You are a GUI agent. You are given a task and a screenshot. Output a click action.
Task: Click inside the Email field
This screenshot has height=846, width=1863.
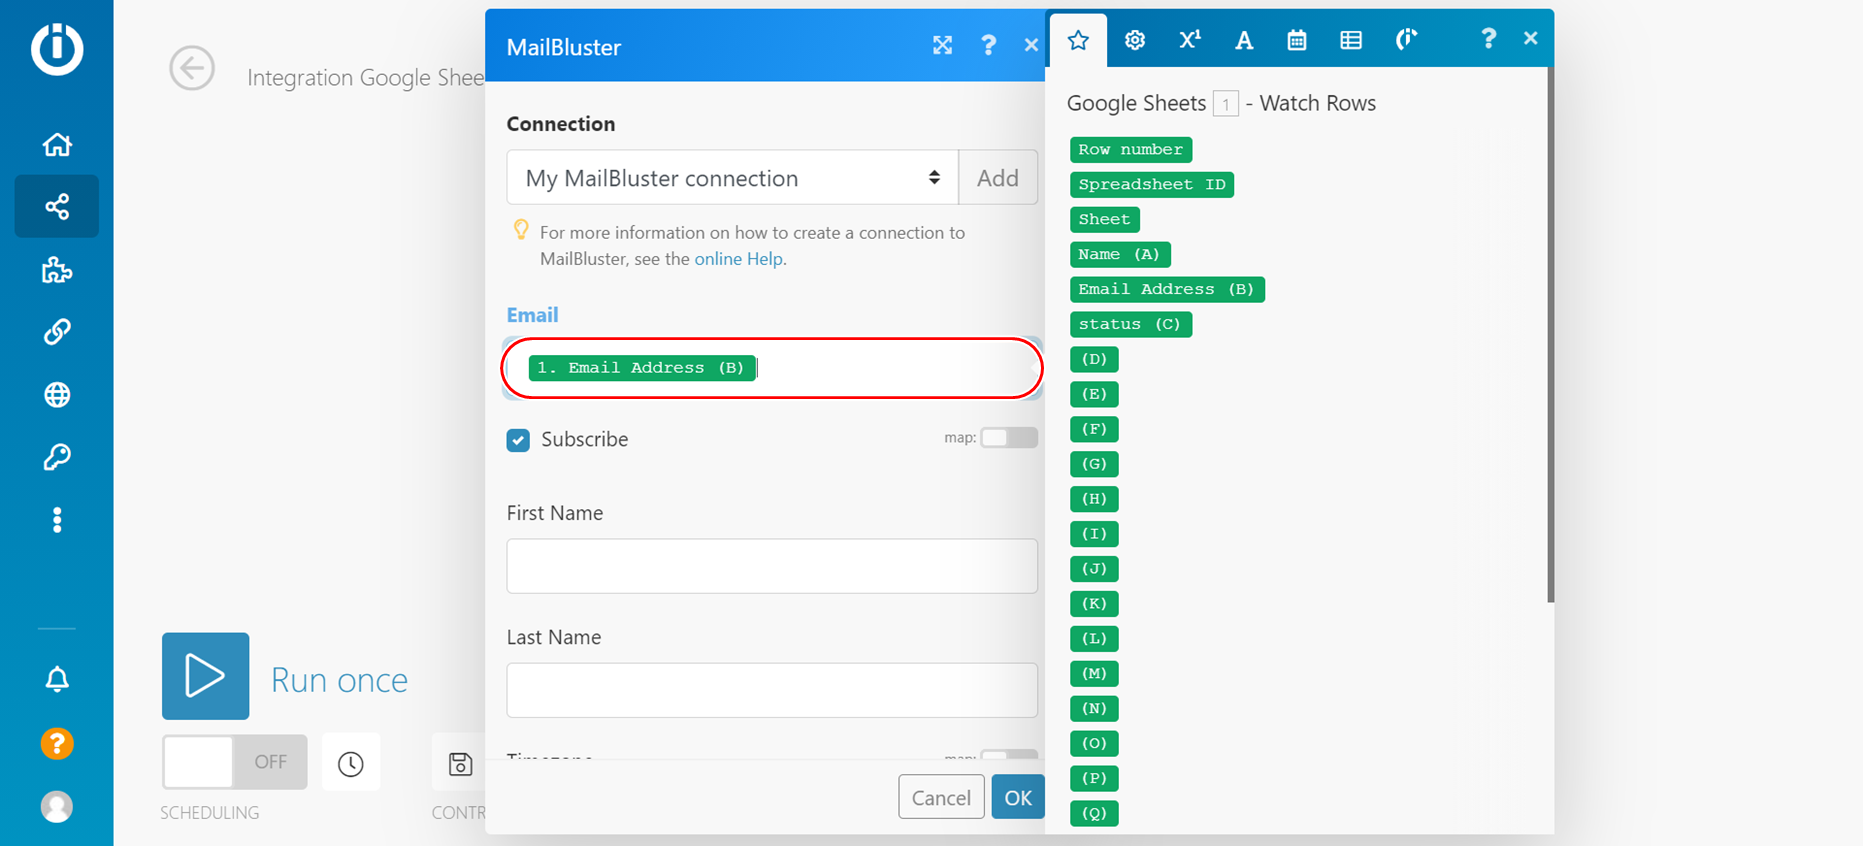[772, 368]
